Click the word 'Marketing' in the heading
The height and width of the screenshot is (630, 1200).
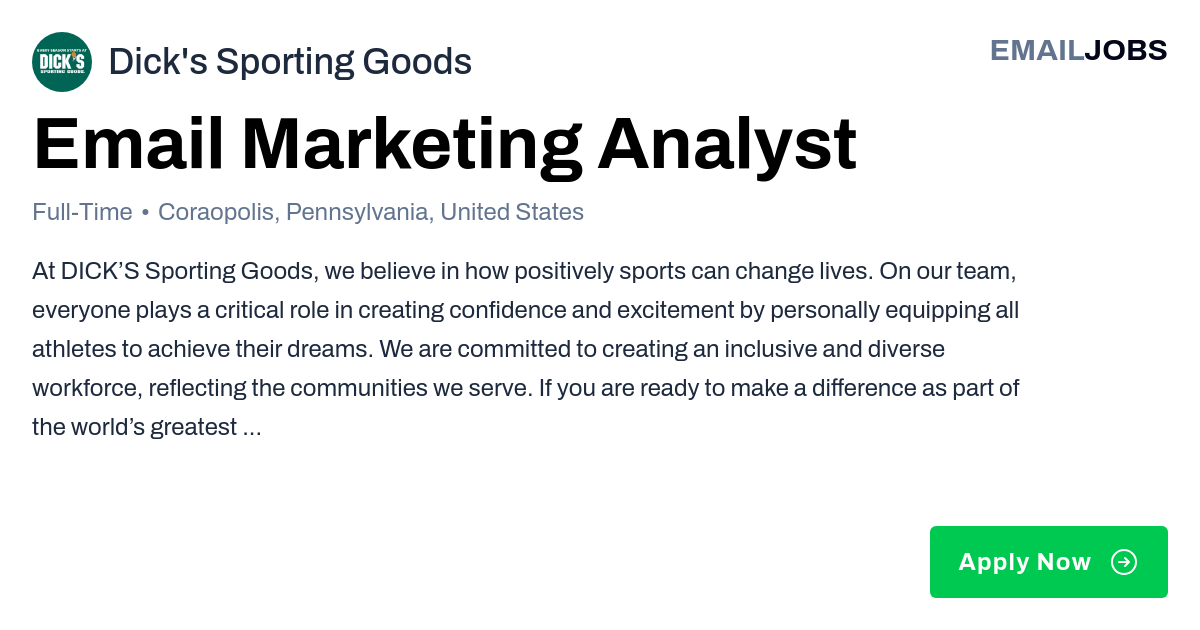411,145
